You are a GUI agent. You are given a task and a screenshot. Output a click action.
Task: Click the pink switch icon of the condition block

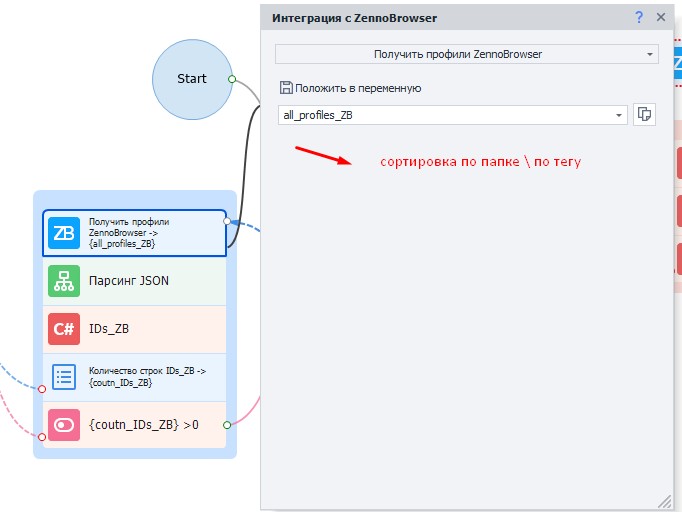(x=64, y=425)
